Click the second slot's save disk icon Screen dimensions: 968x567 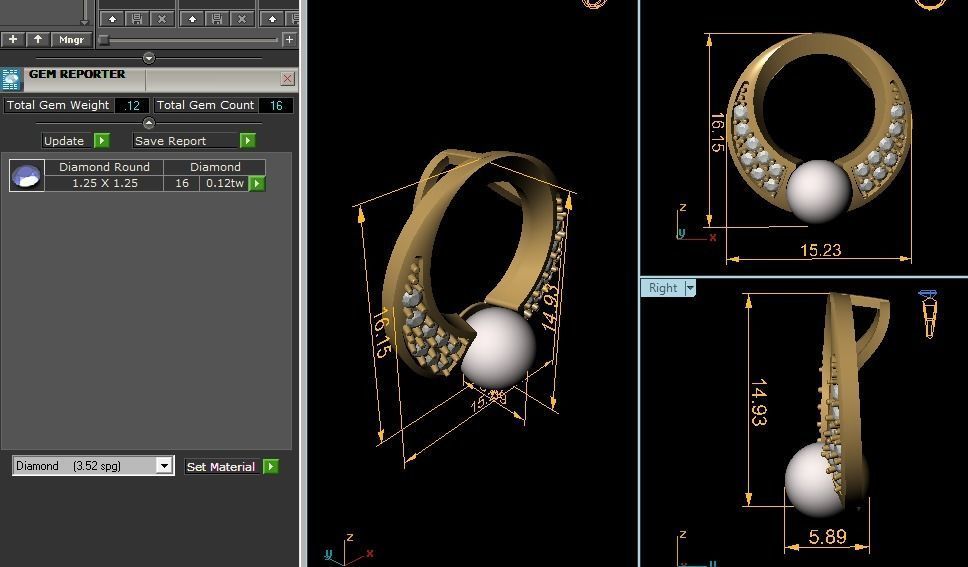click(217, 19)
